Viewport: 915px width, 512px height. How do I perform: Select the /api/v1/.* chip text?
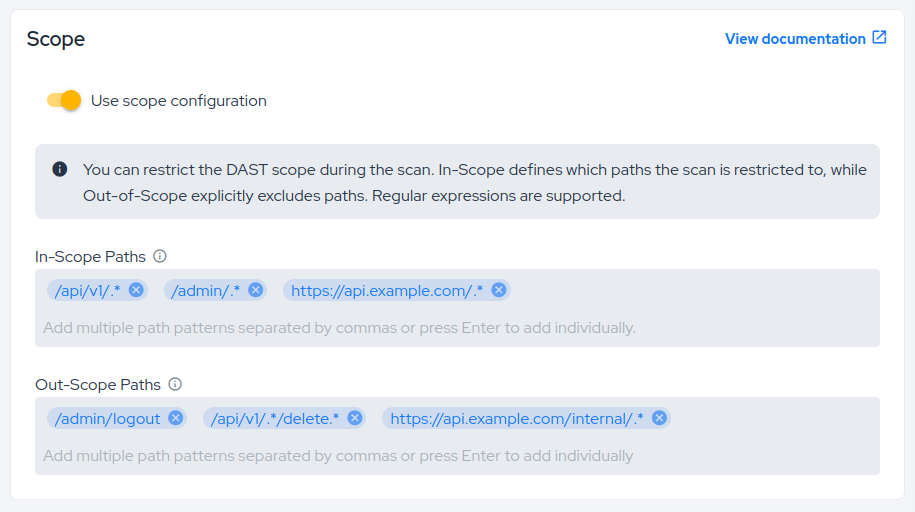click(x=88, y=291)
